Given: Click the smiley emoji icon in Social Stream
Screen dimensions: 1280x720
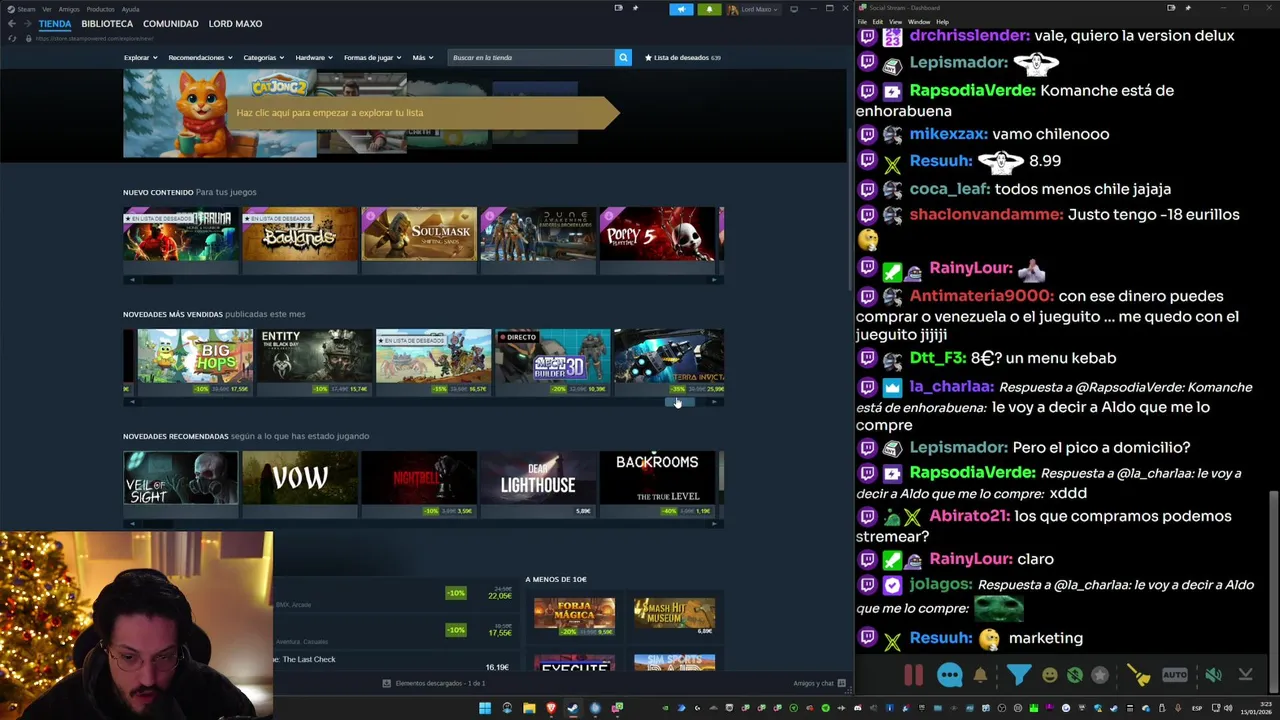Looking at the screenshot, I should click(1049, 675).
